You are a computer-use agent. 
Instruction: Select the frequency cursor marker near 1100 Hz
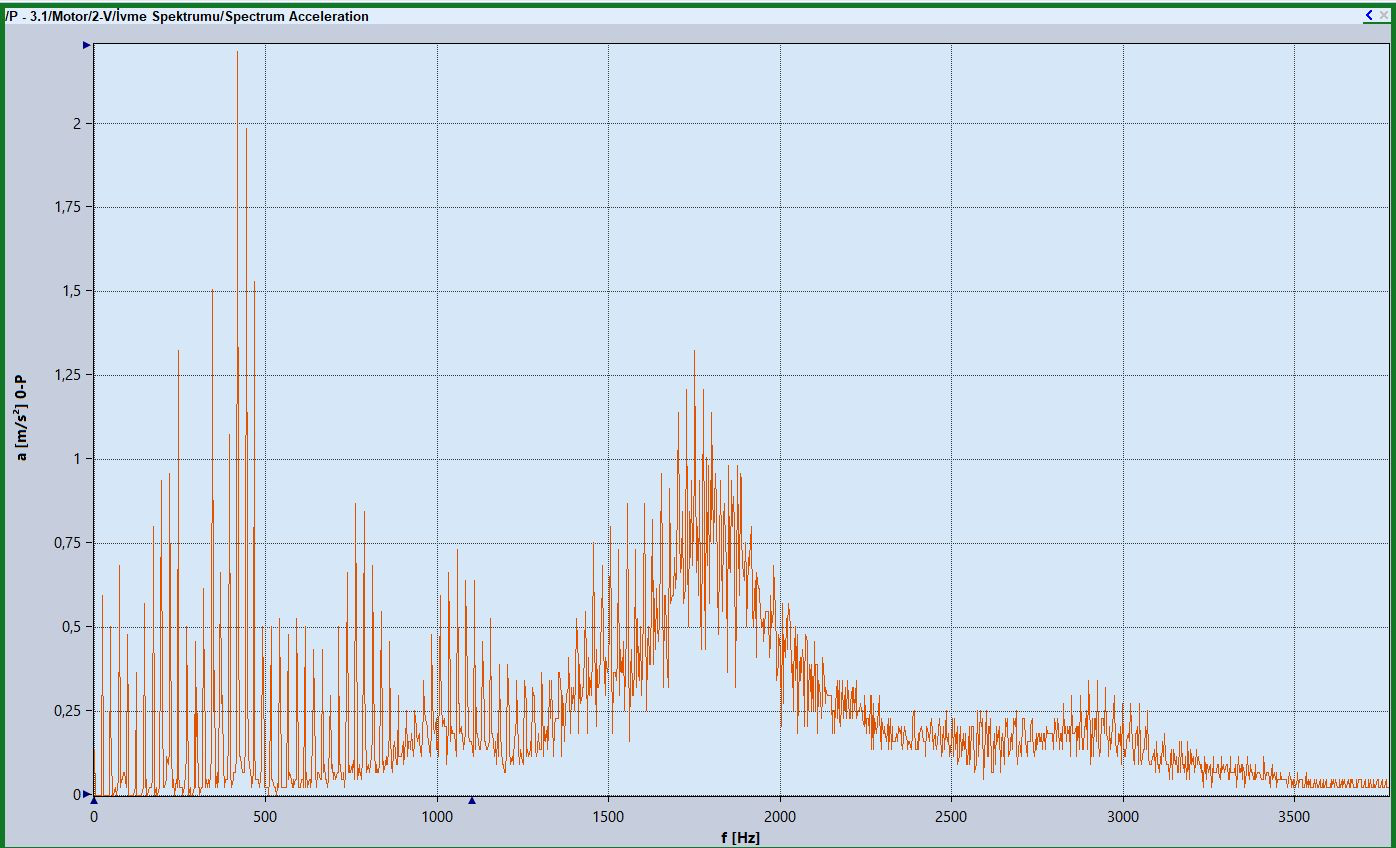coord(472,800)
